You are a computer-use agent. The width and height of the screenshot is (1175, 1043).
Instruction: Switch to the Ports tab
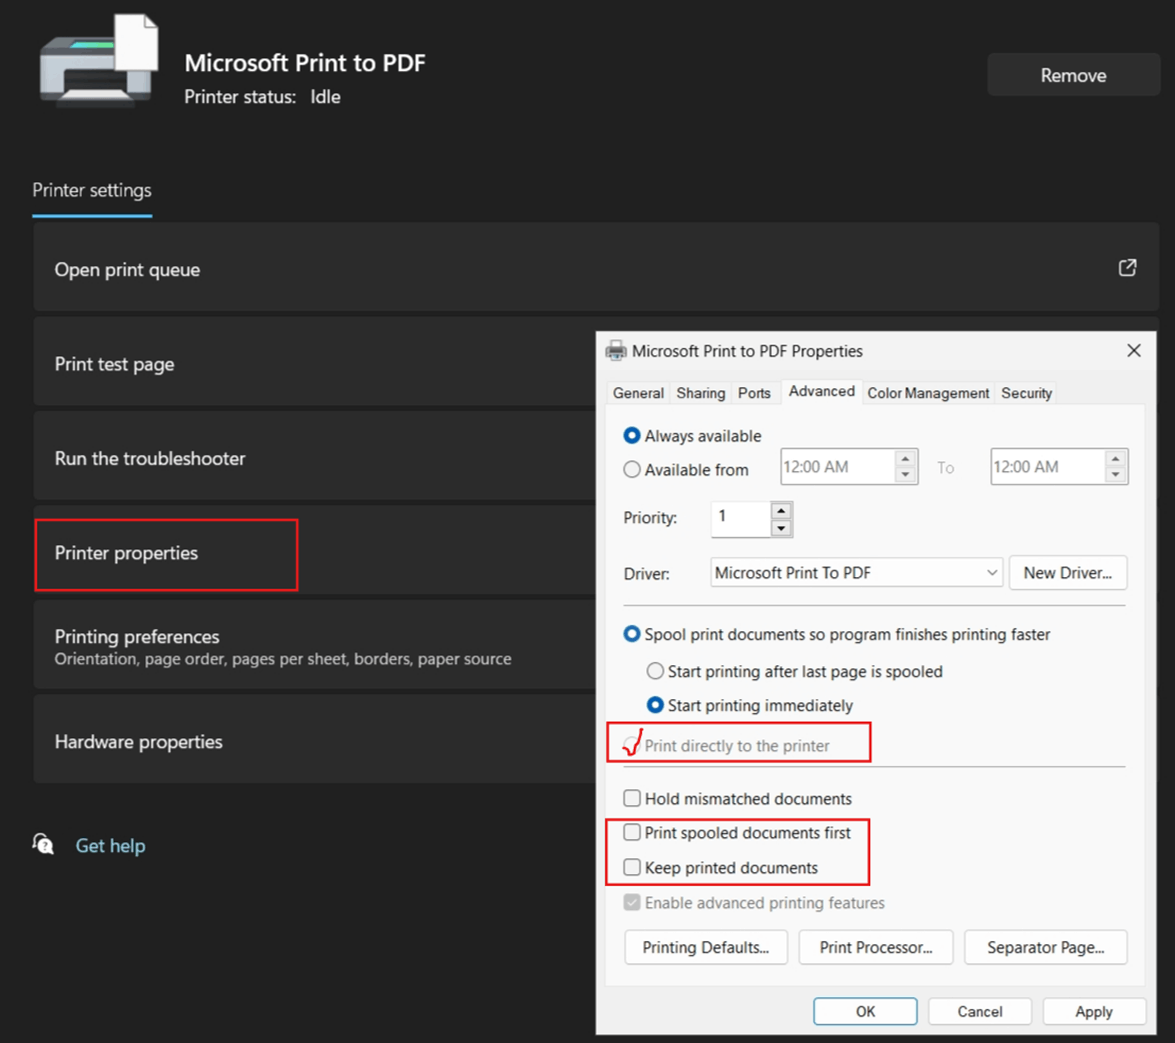click(x=754, y=393)
